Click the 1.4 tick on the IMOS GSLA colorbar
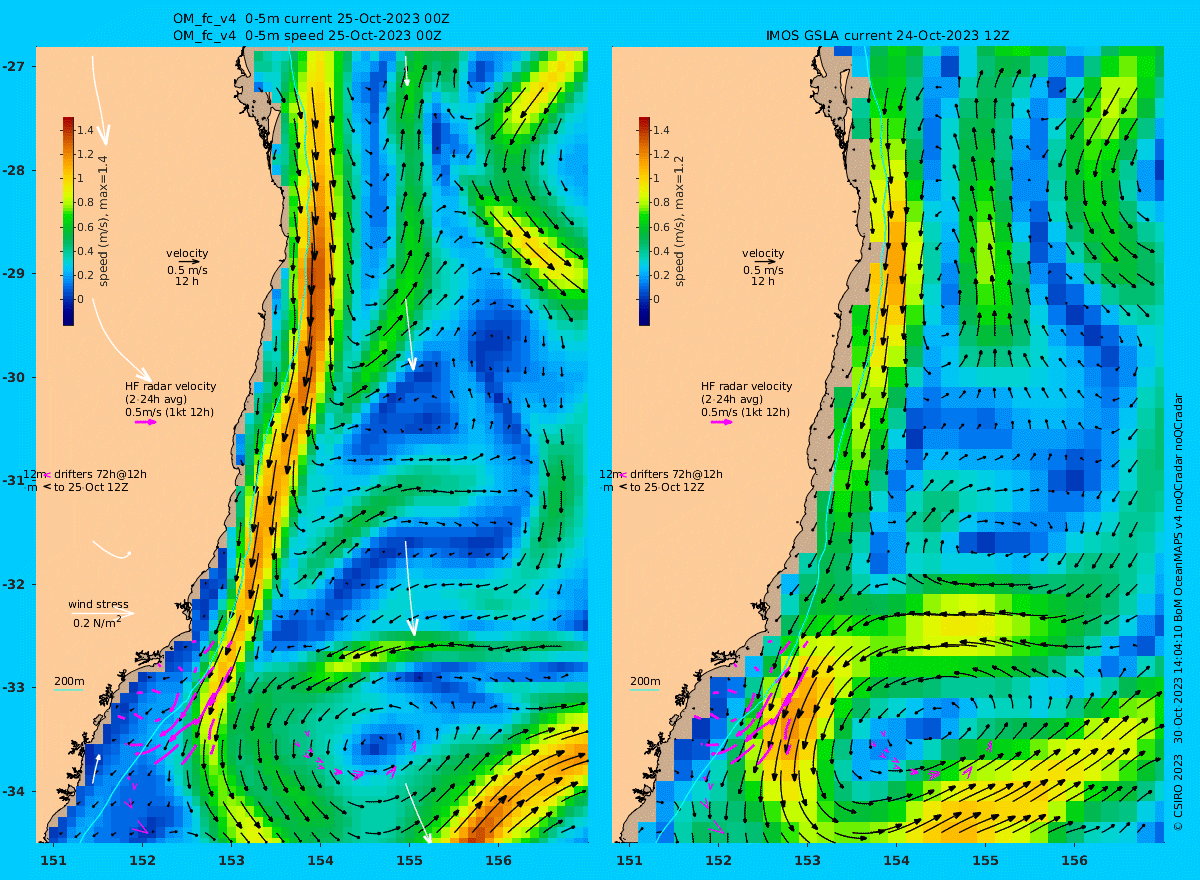 [x=662, y=130]
